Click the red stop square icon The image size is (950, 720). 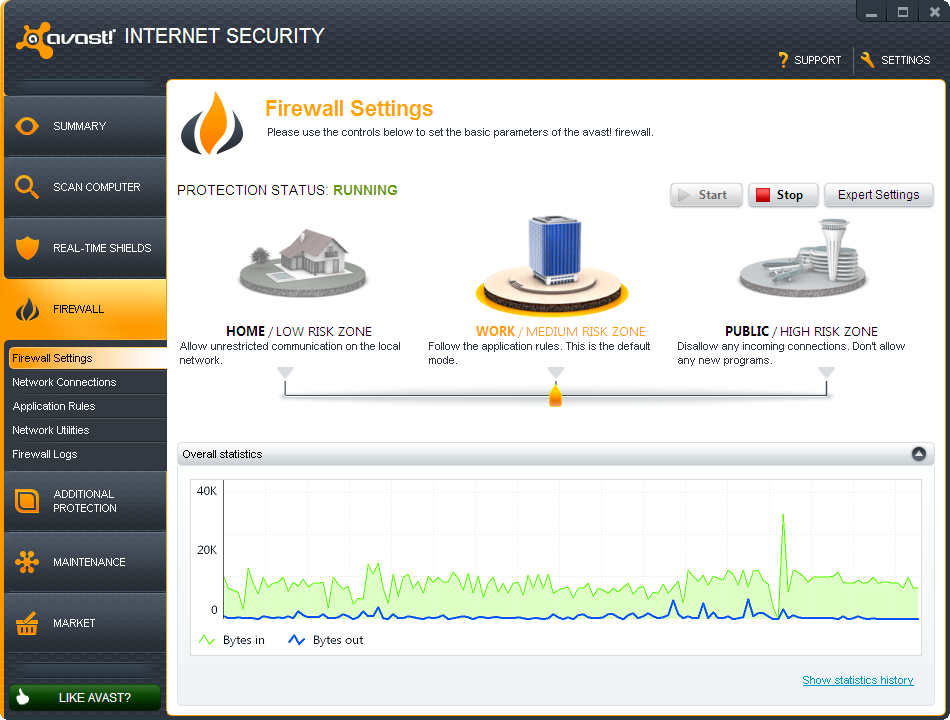(x=763, y=195)
